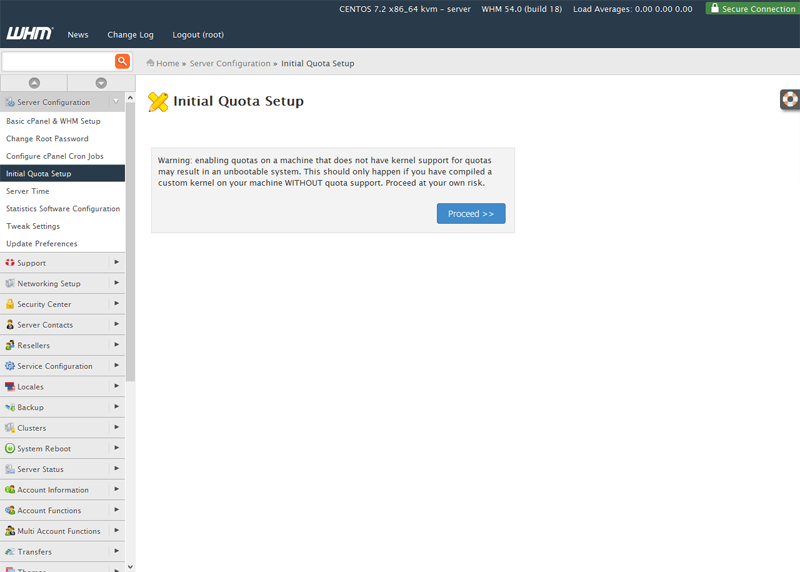Open the floating lifesaver help icon

coord(790,99)
